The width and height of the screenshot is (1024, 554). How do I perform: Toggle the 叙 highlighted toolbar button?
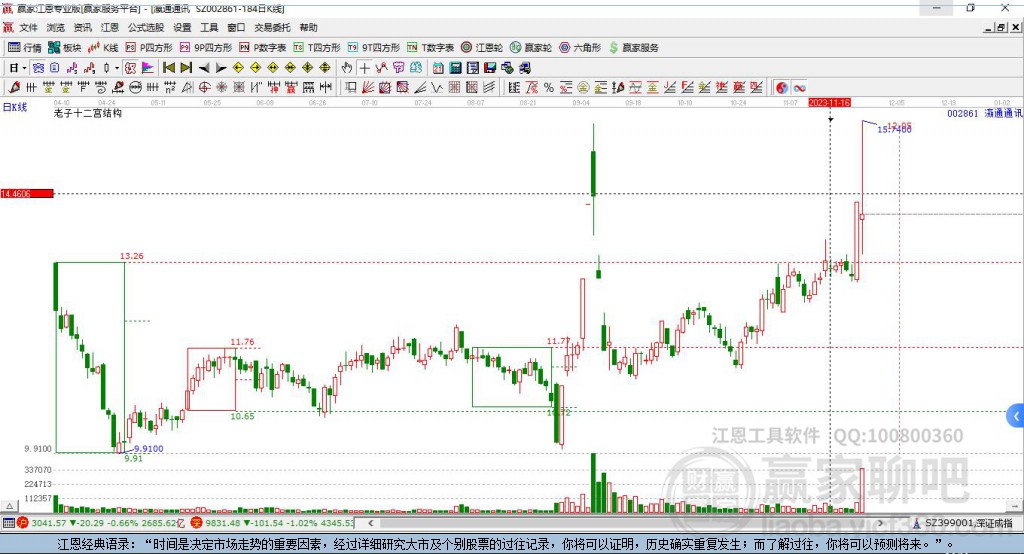click(131, 68)
